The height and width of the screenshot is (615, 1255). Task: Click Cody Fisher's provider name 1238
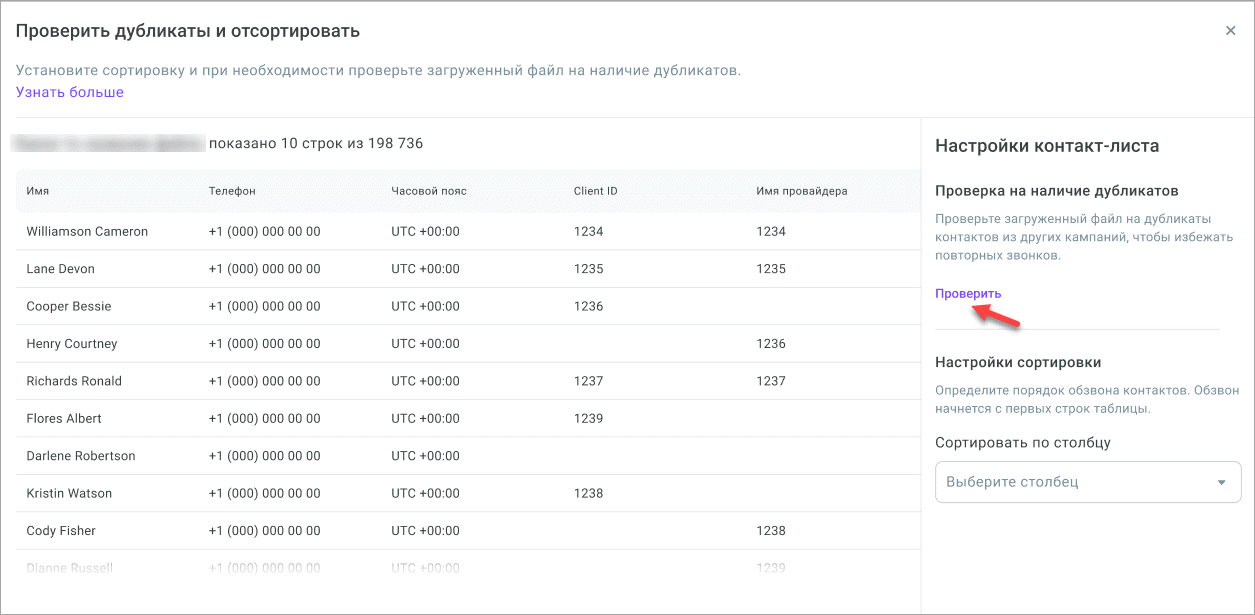(771, 531)
